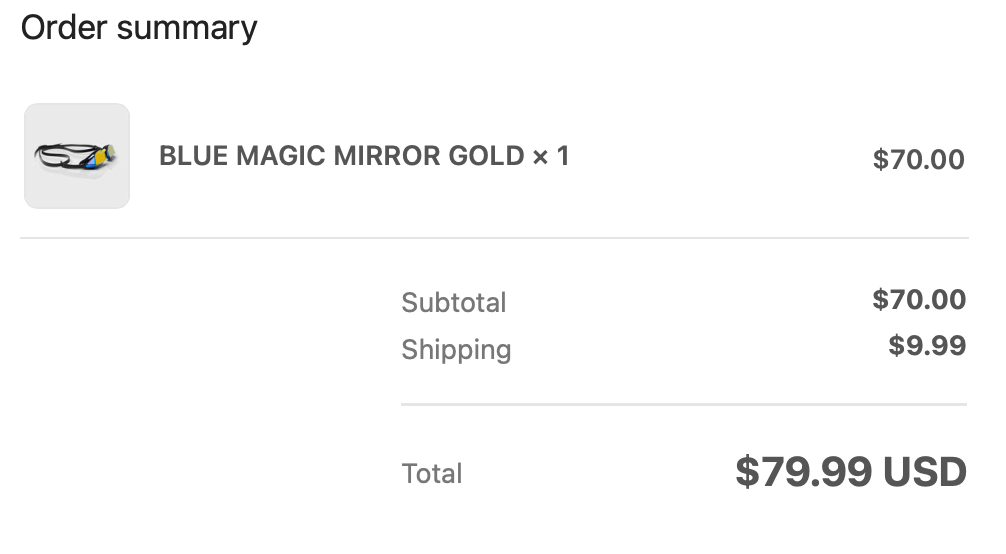The height and width of the screenshot is (554, 1006).
Task: Click the divider line below product row
Action: [494, 238]
